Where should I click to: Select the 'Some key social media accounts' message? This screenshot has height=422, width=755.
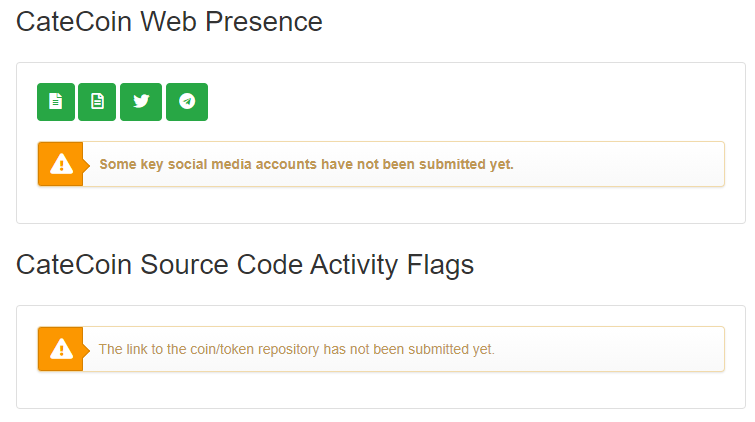[306, 164]
